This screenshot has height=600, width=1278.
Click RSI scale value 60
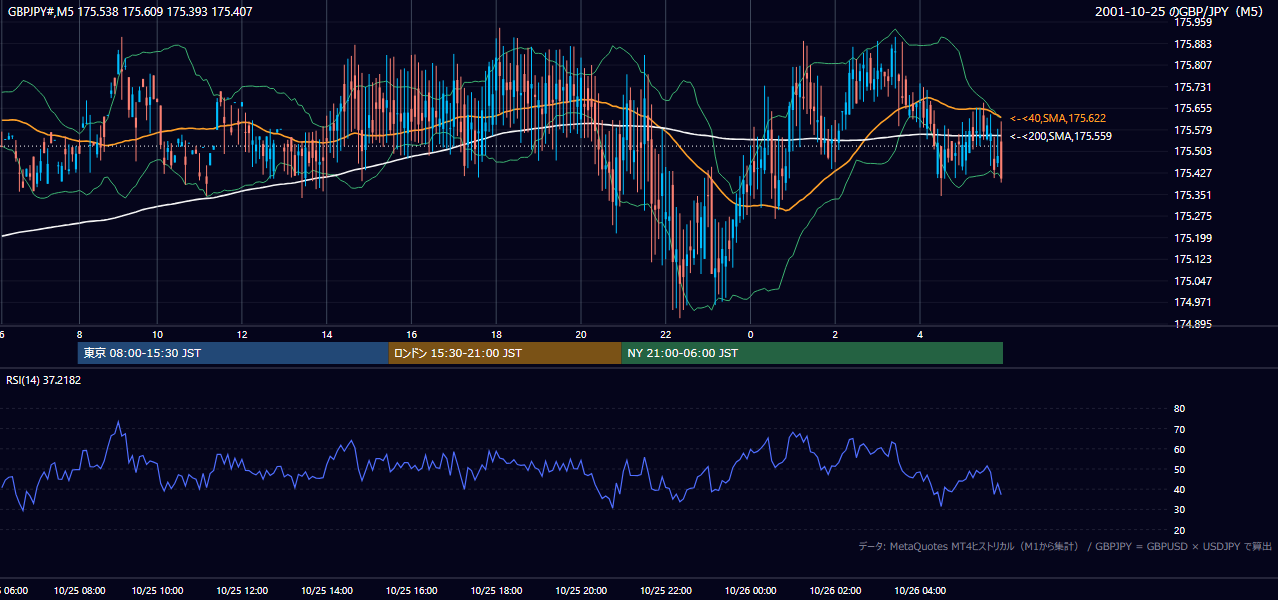point(1179,449)
